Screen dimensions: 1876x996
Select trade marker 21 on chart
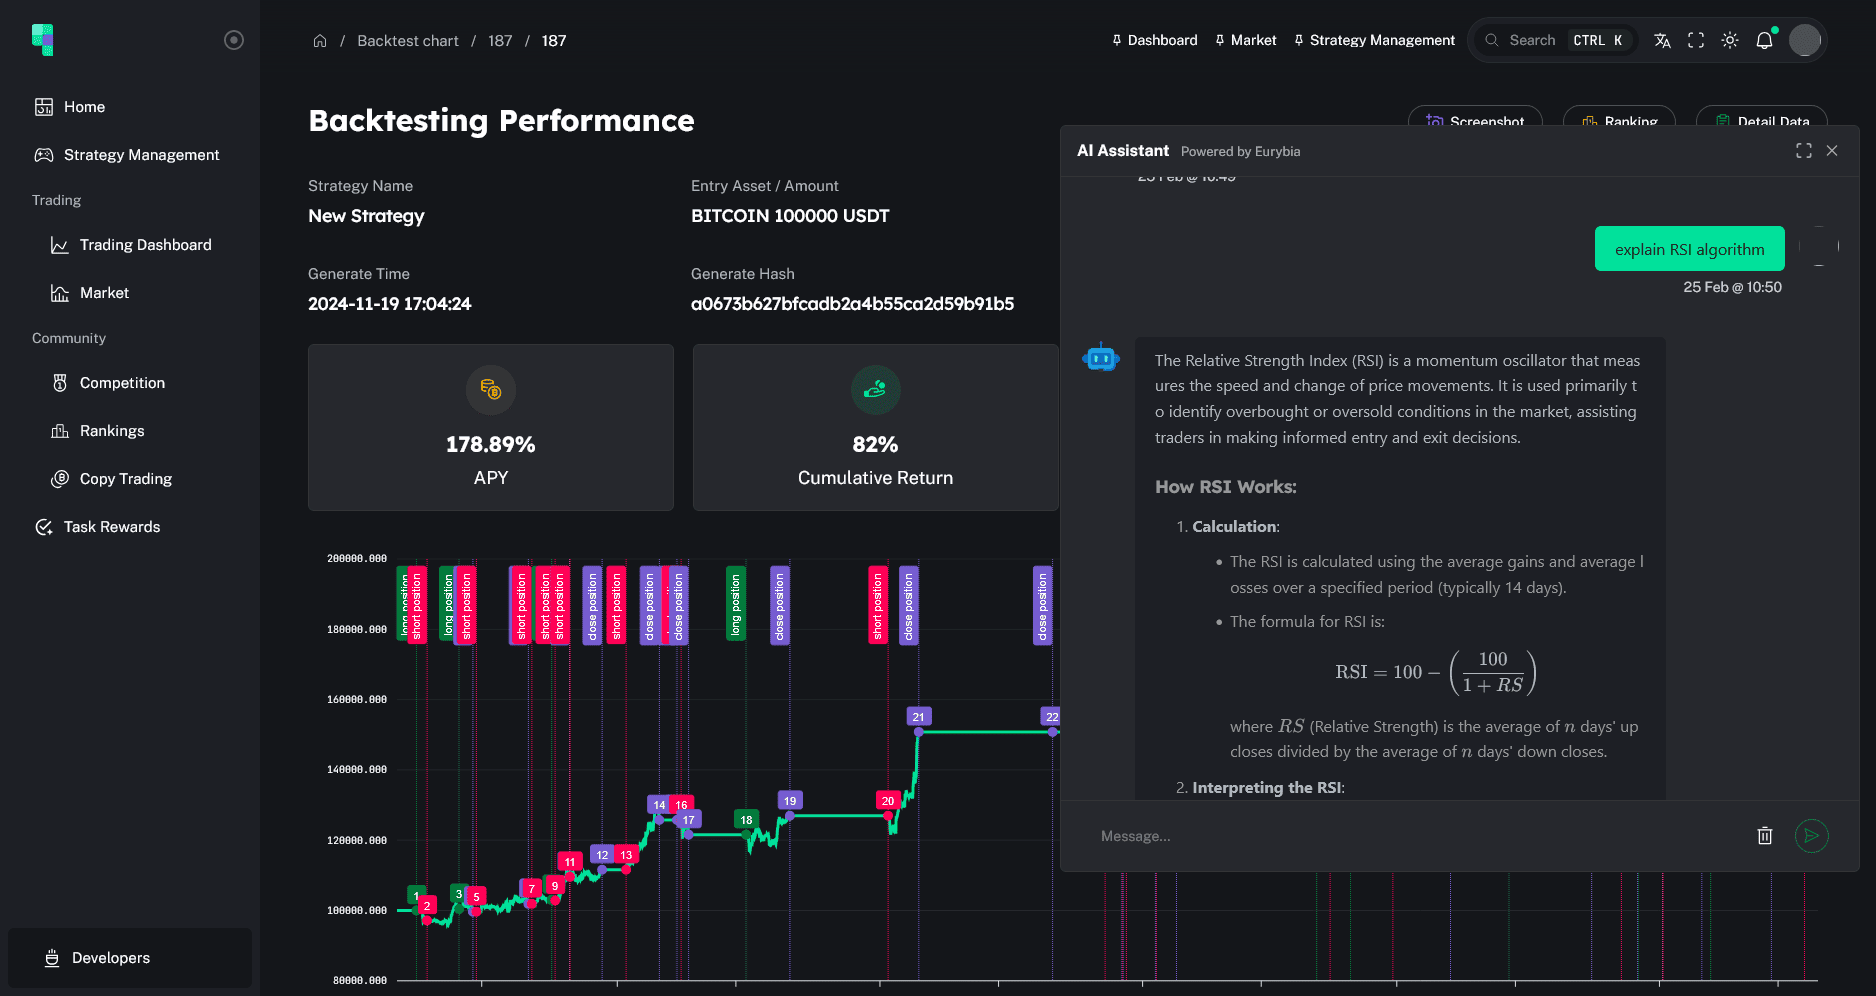[x=918, y=717]
